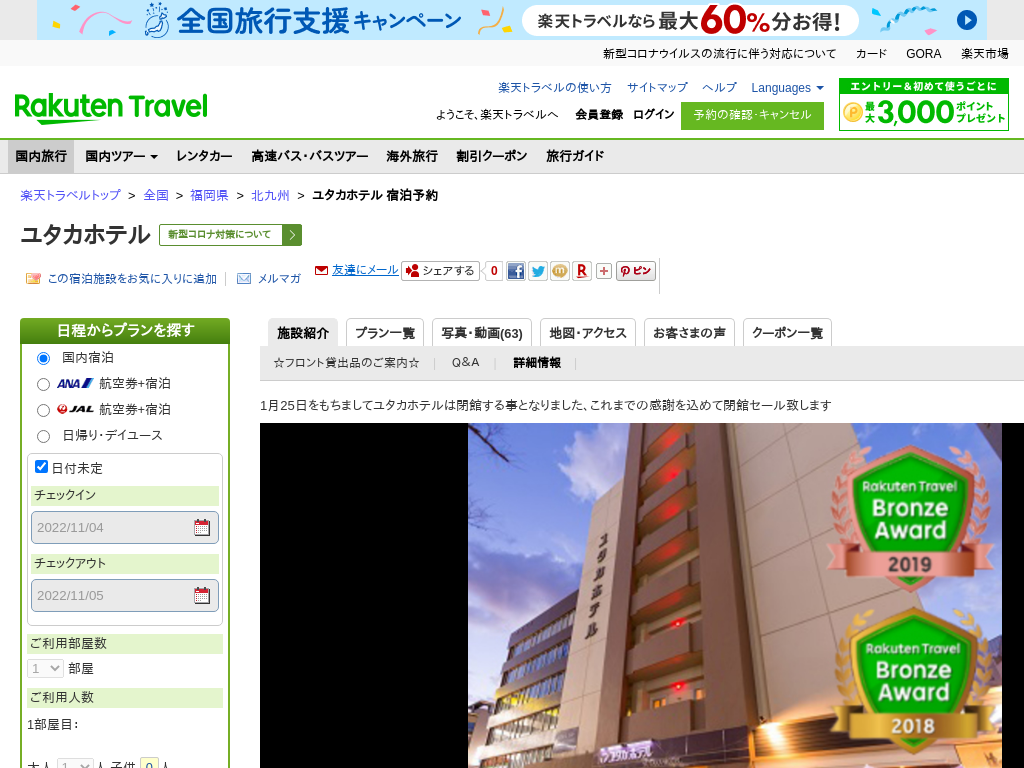Click the Facebook share icon
The image size is (1024, 768).
515,271
